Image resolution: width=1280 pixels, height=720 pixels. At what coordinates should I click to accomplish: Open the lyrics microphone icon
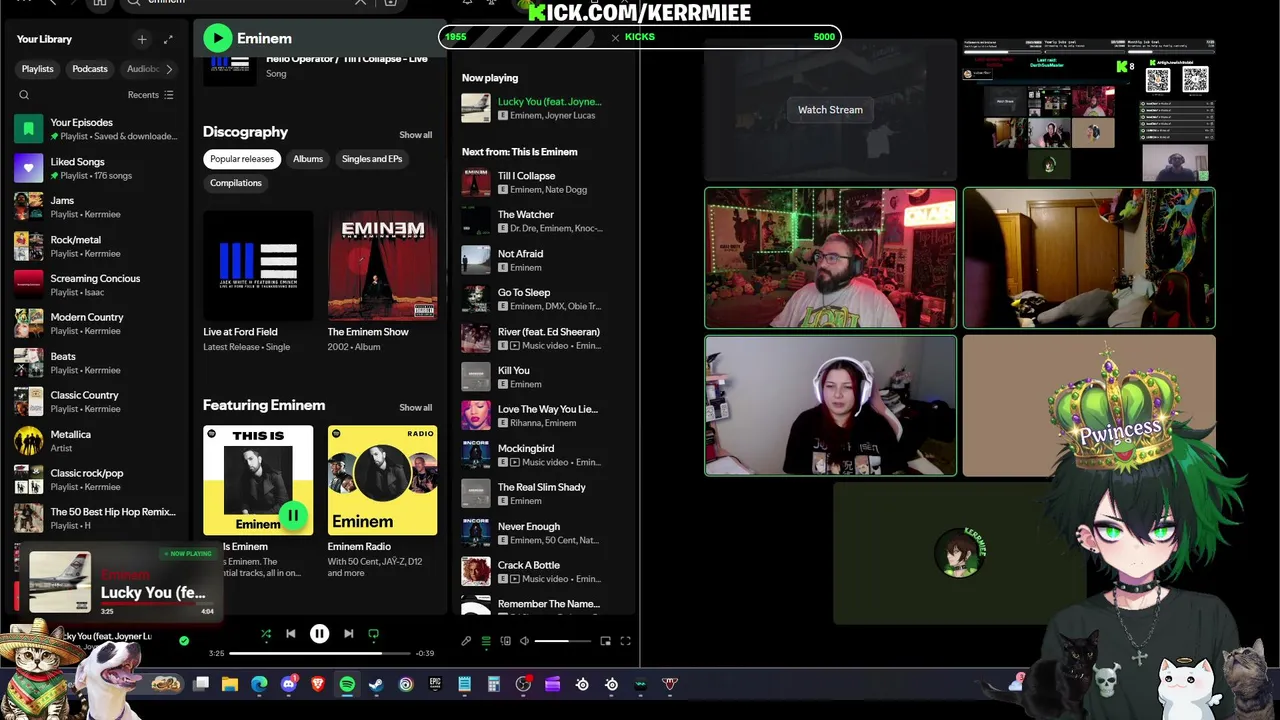(466, 641)
